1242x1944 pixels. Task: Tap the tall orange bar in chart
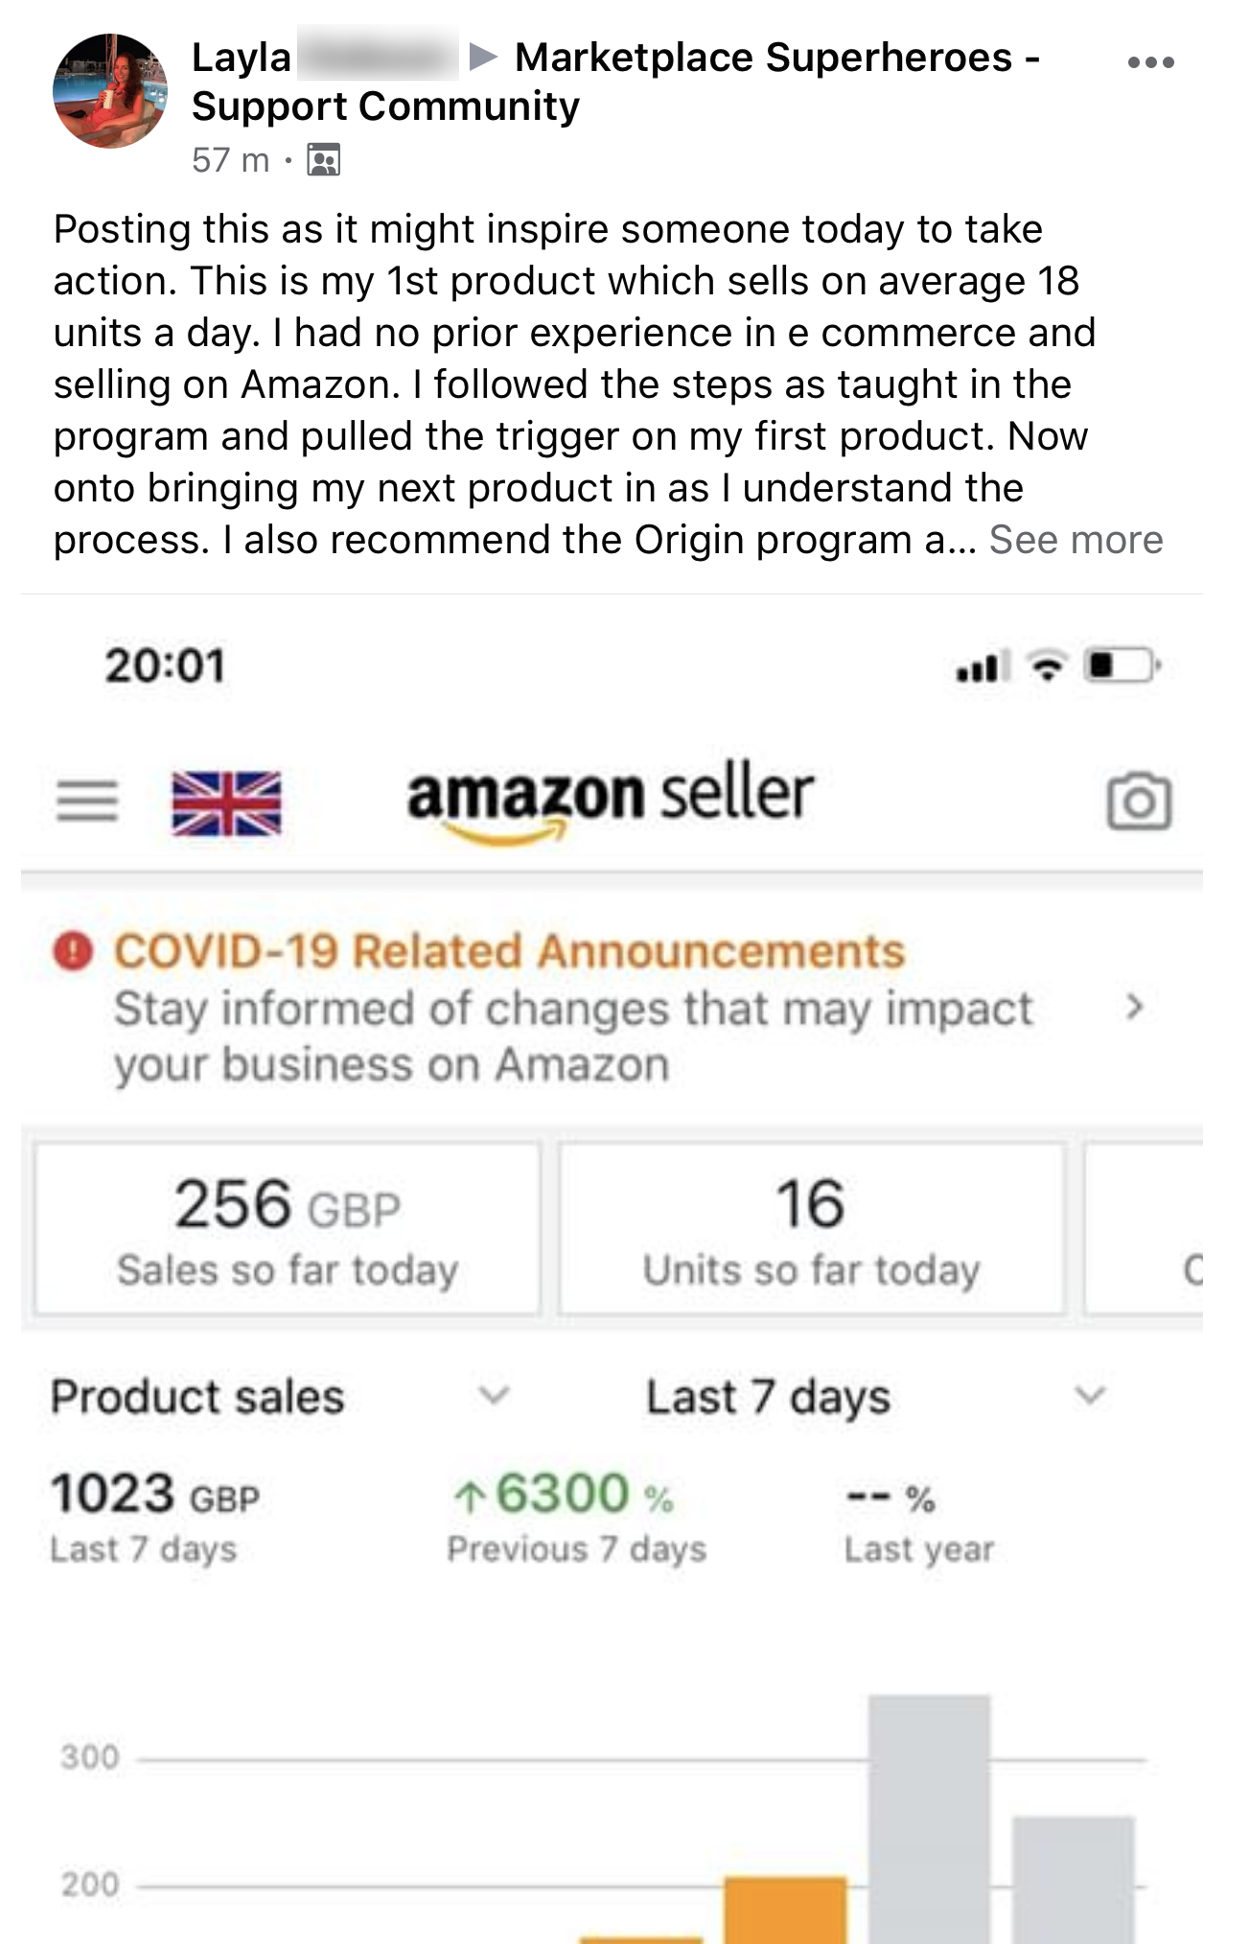tap(785, 1910)
